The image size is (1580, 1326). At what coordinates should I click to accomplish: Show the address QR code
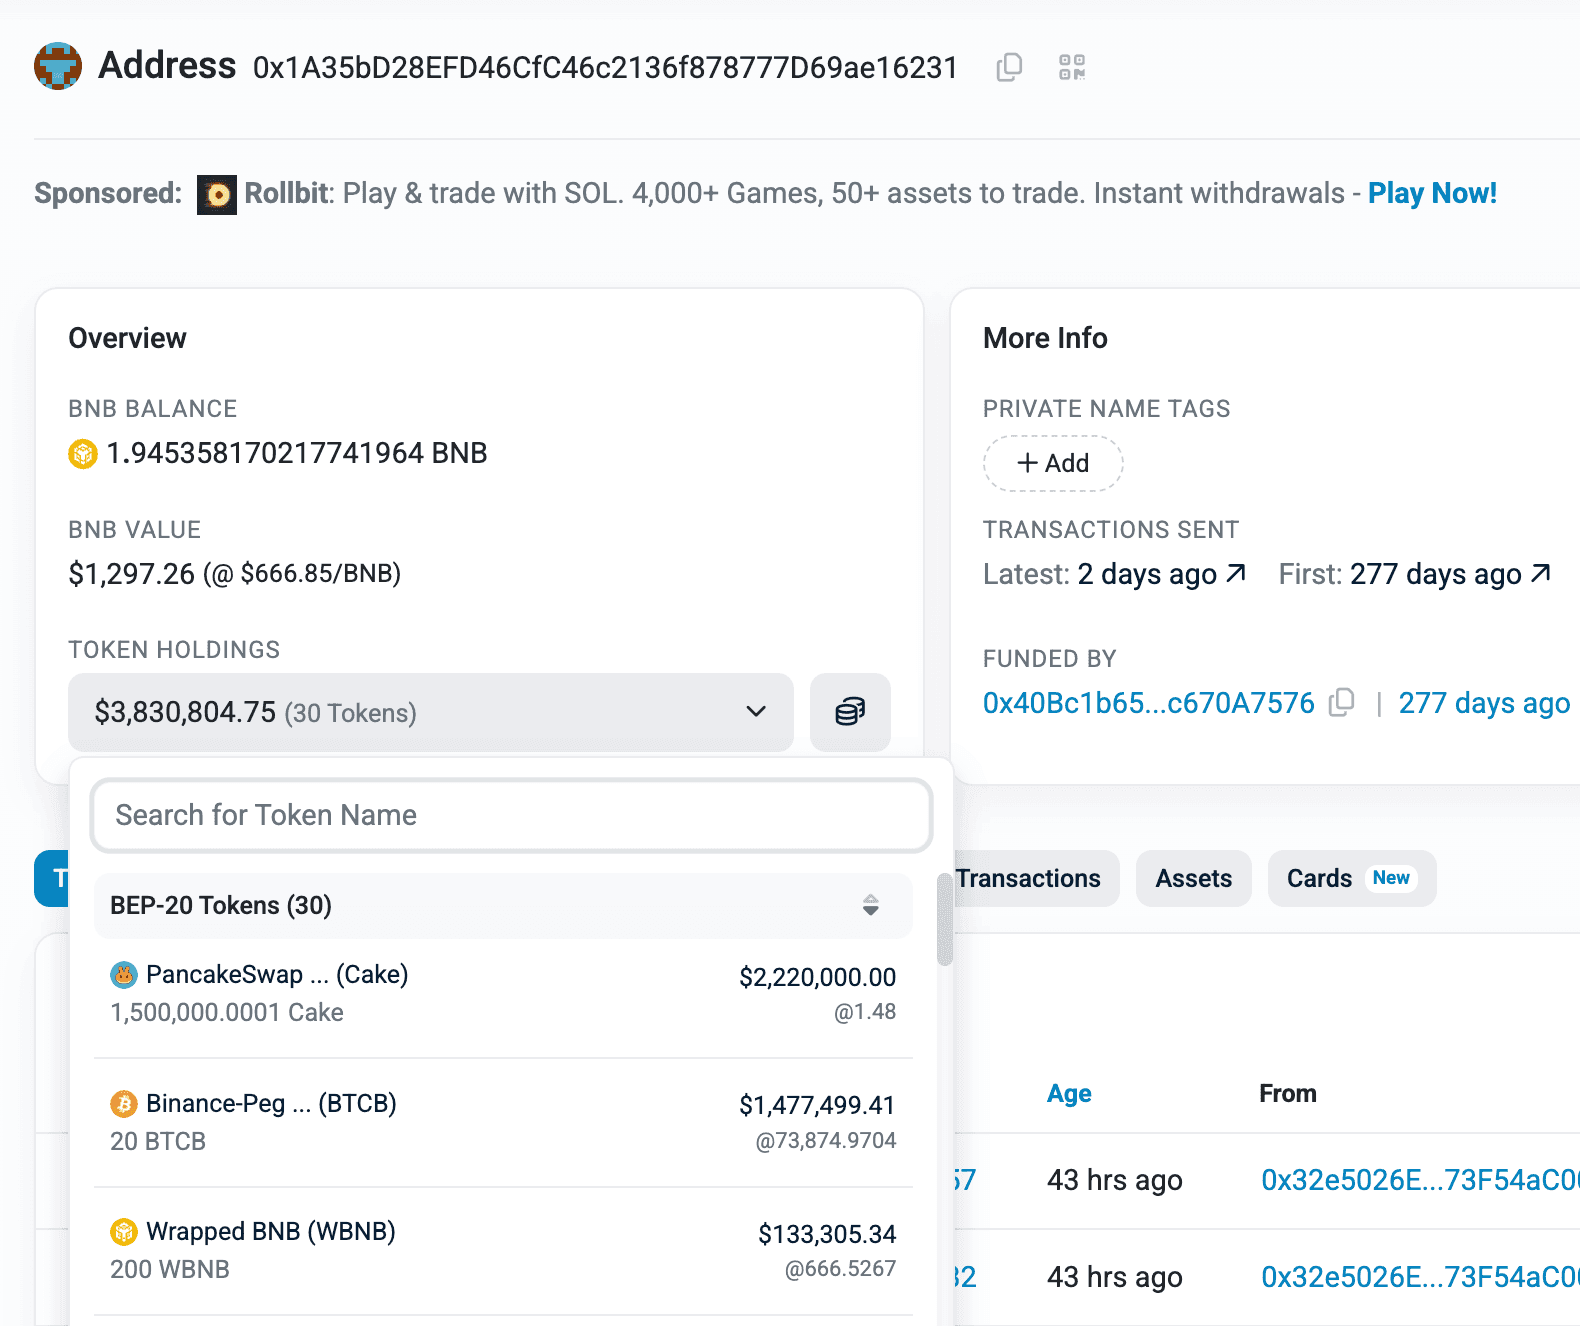point(1071,67)
